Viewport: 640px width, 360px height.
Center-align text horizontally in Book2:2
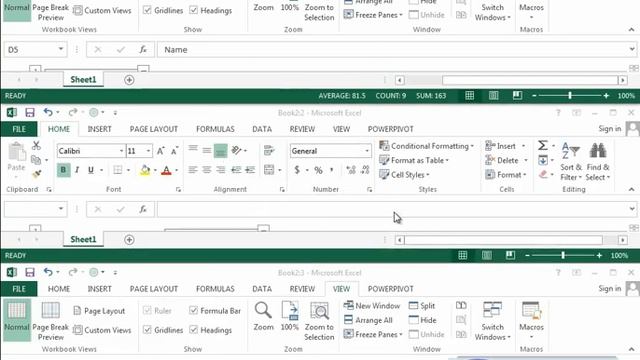click(207, 170)
